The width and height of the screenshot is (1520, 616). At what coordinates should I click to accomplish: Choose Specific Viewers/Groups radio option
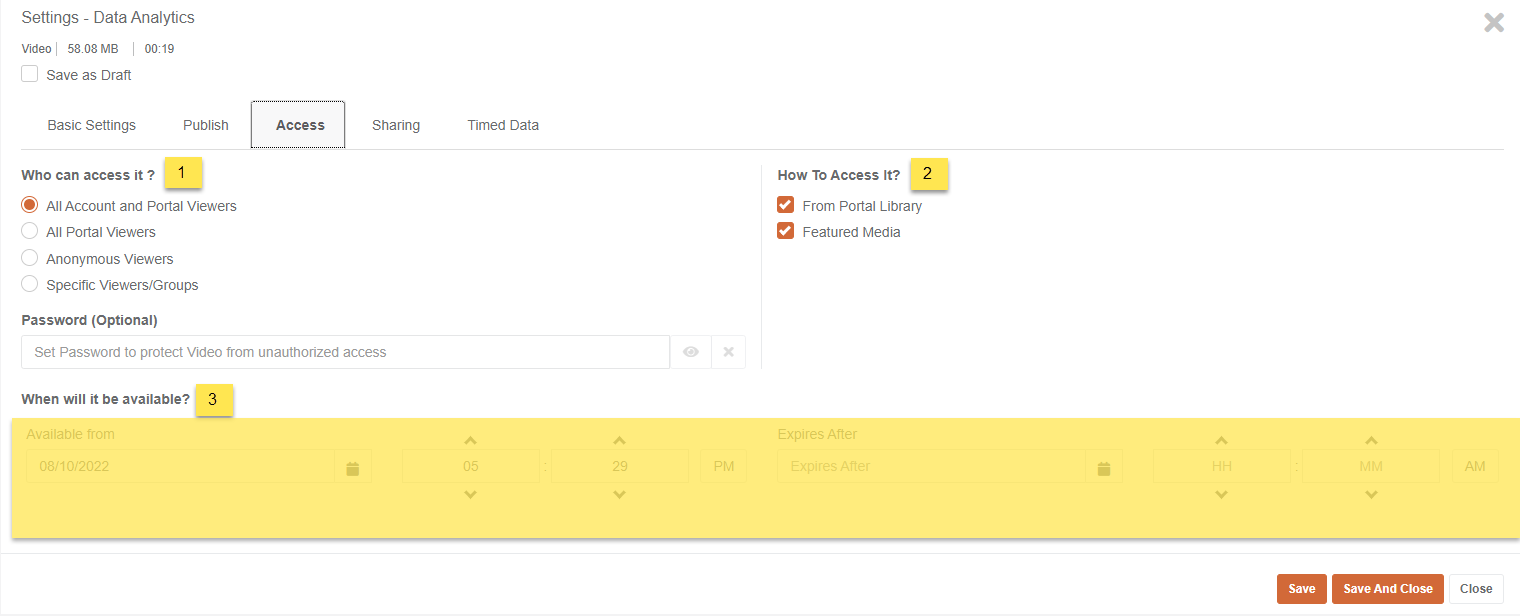tap(30, 284)
